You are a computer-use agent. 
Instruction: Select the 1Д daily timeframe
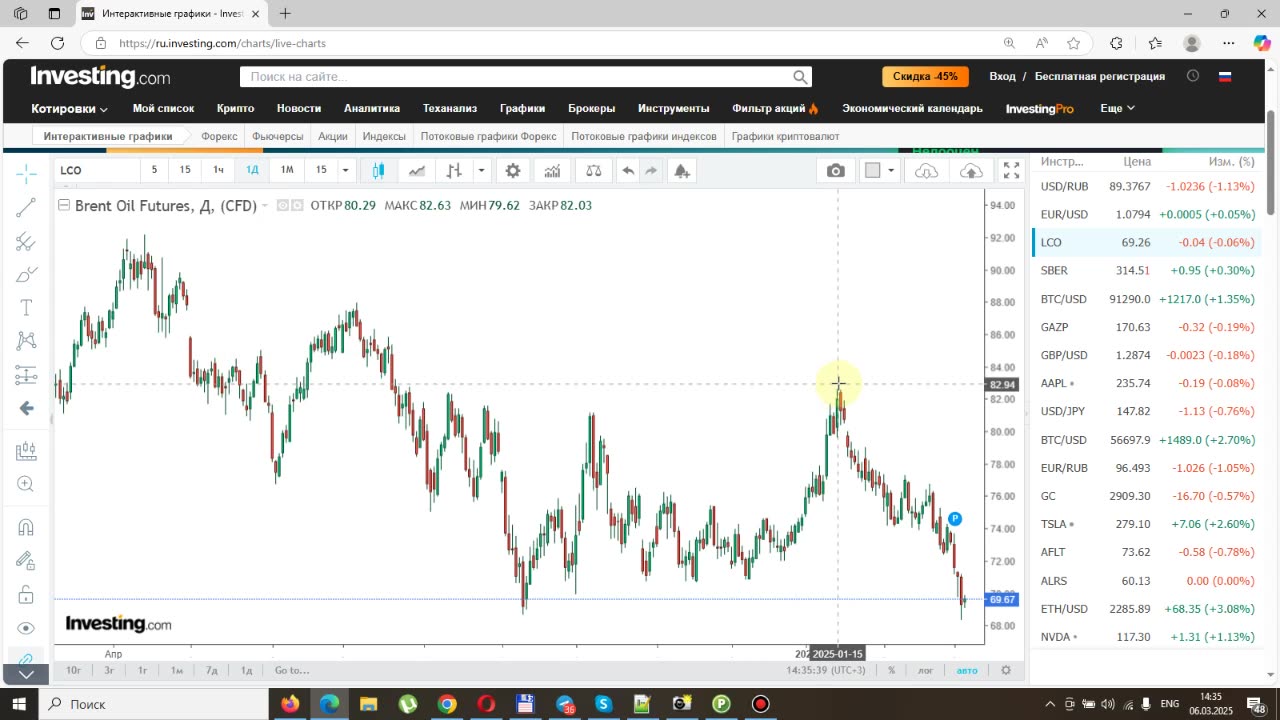click(252, 170)
